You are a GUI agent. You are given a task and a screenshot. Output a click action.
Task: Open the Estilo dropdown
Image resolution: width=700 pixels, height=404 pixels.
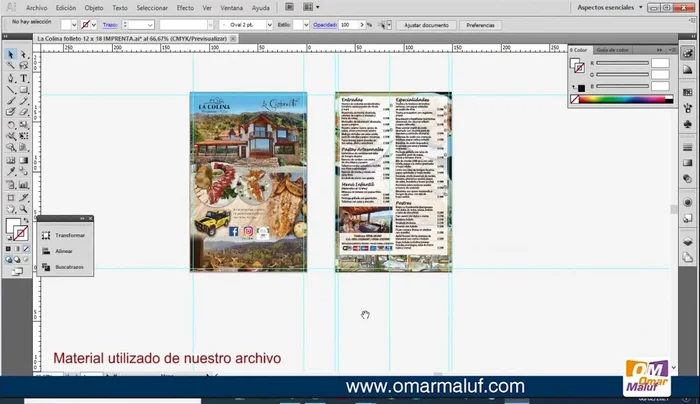pyautogui.click(x=306, y=25)
